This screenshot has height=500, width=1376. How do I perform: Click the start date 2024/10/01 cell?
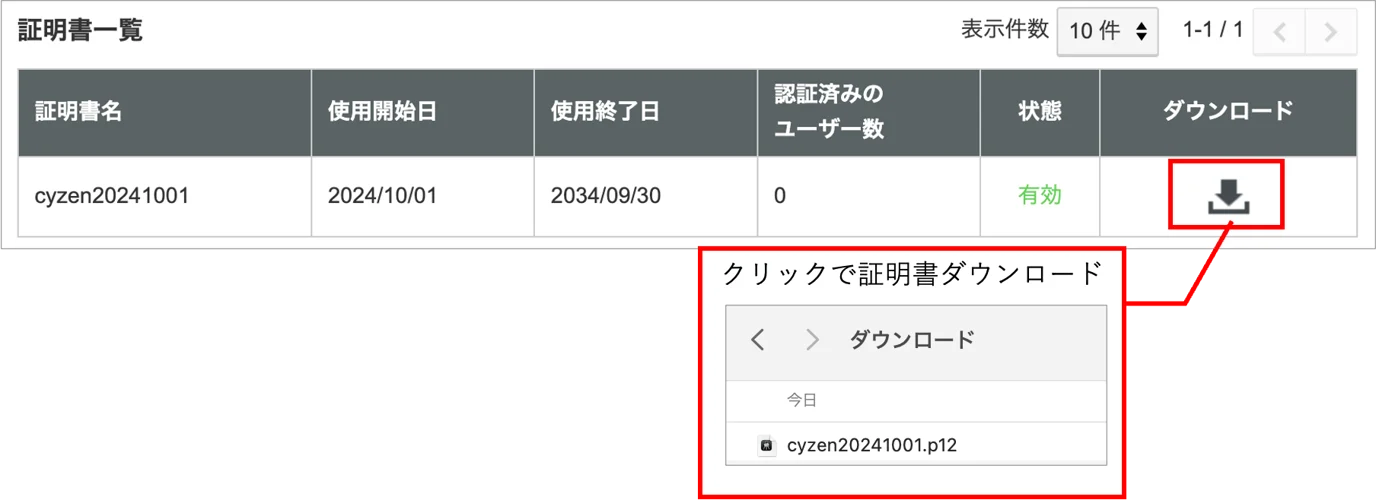[x=422, y=196]
